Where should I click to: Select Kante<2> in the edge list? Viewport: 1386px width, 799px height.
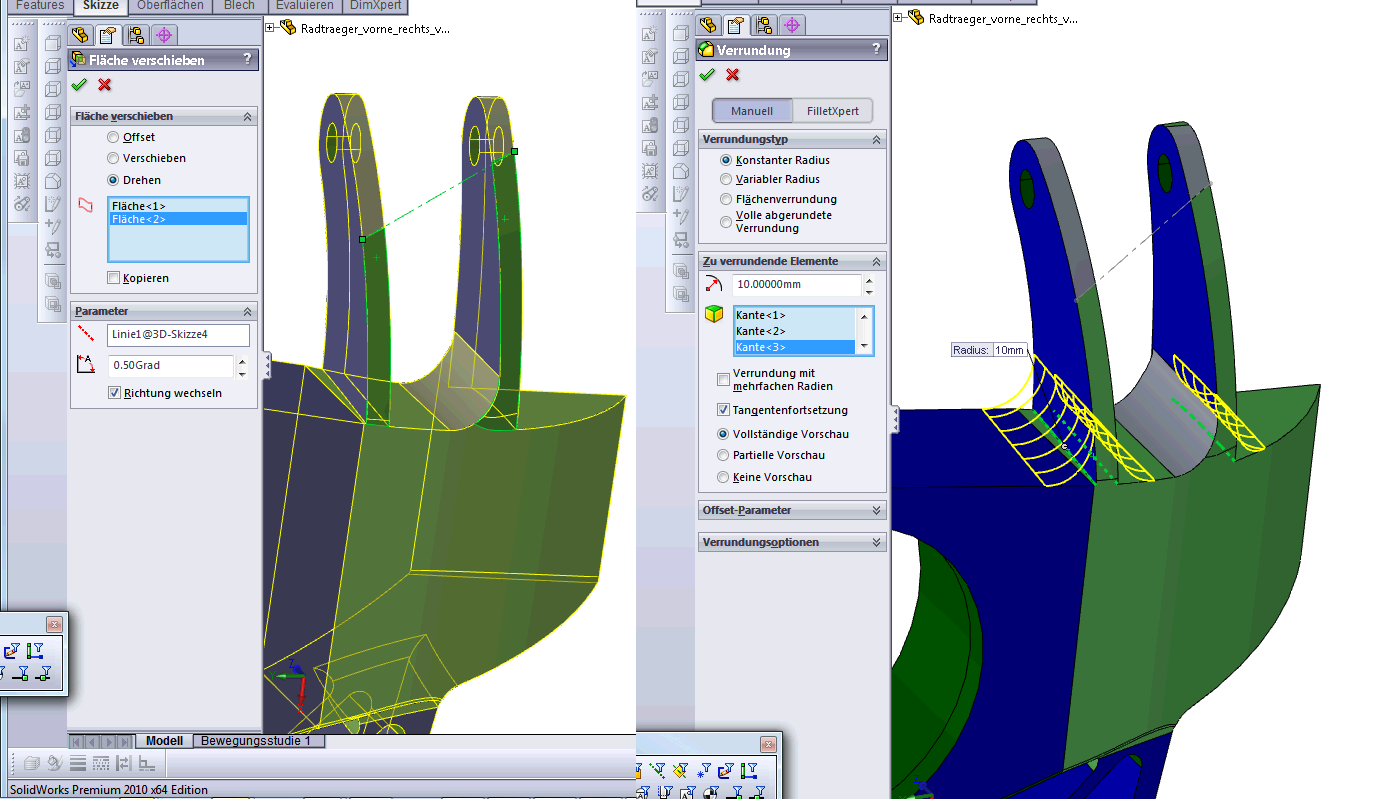click(x=794, y=331)
